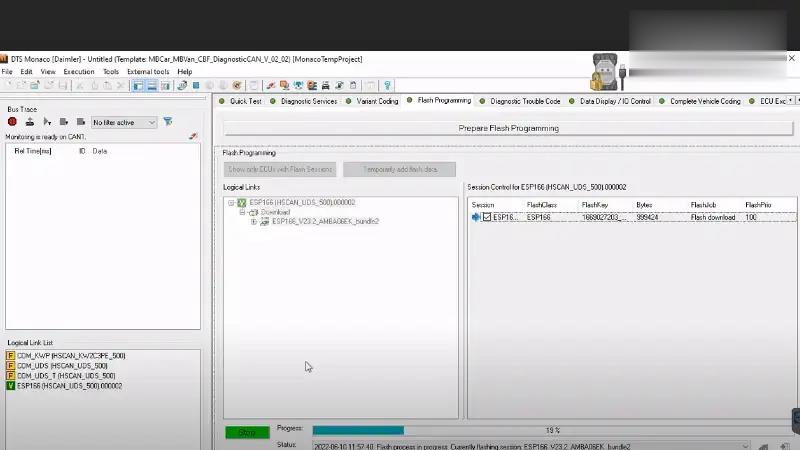This screenshot has height=450, width=800.
Task: Open the External tools menu
Action: click(148, 72)
